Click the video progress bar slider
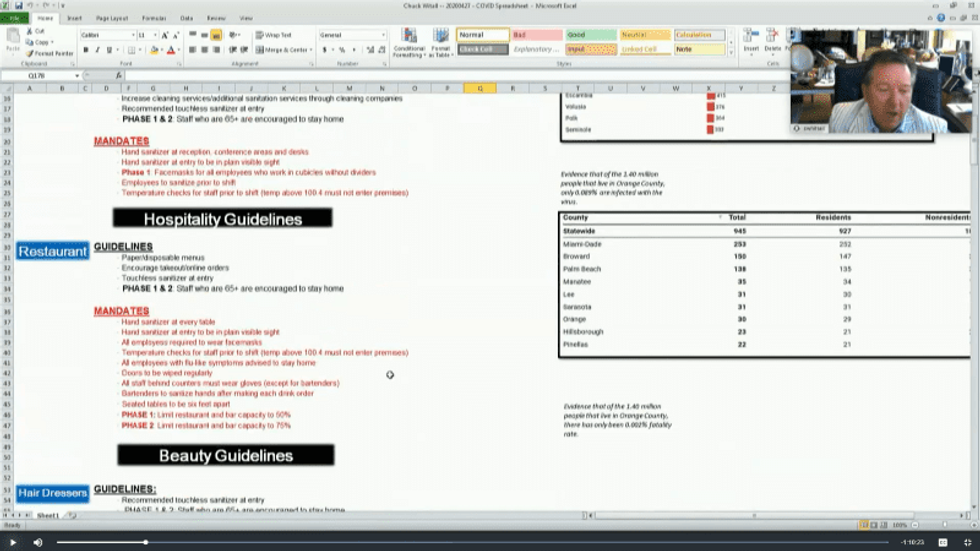 [x=146, y=542]
